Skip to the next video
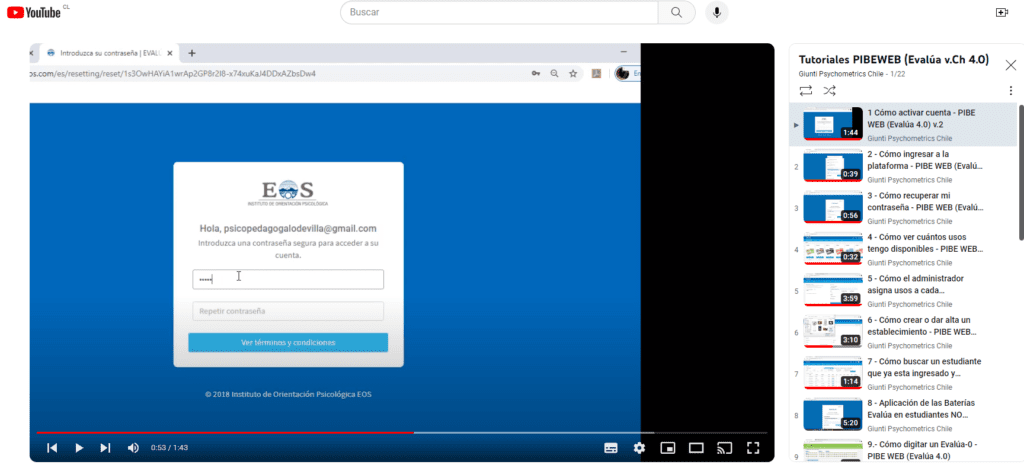1024x468 pixels. (x=105, y=448)
